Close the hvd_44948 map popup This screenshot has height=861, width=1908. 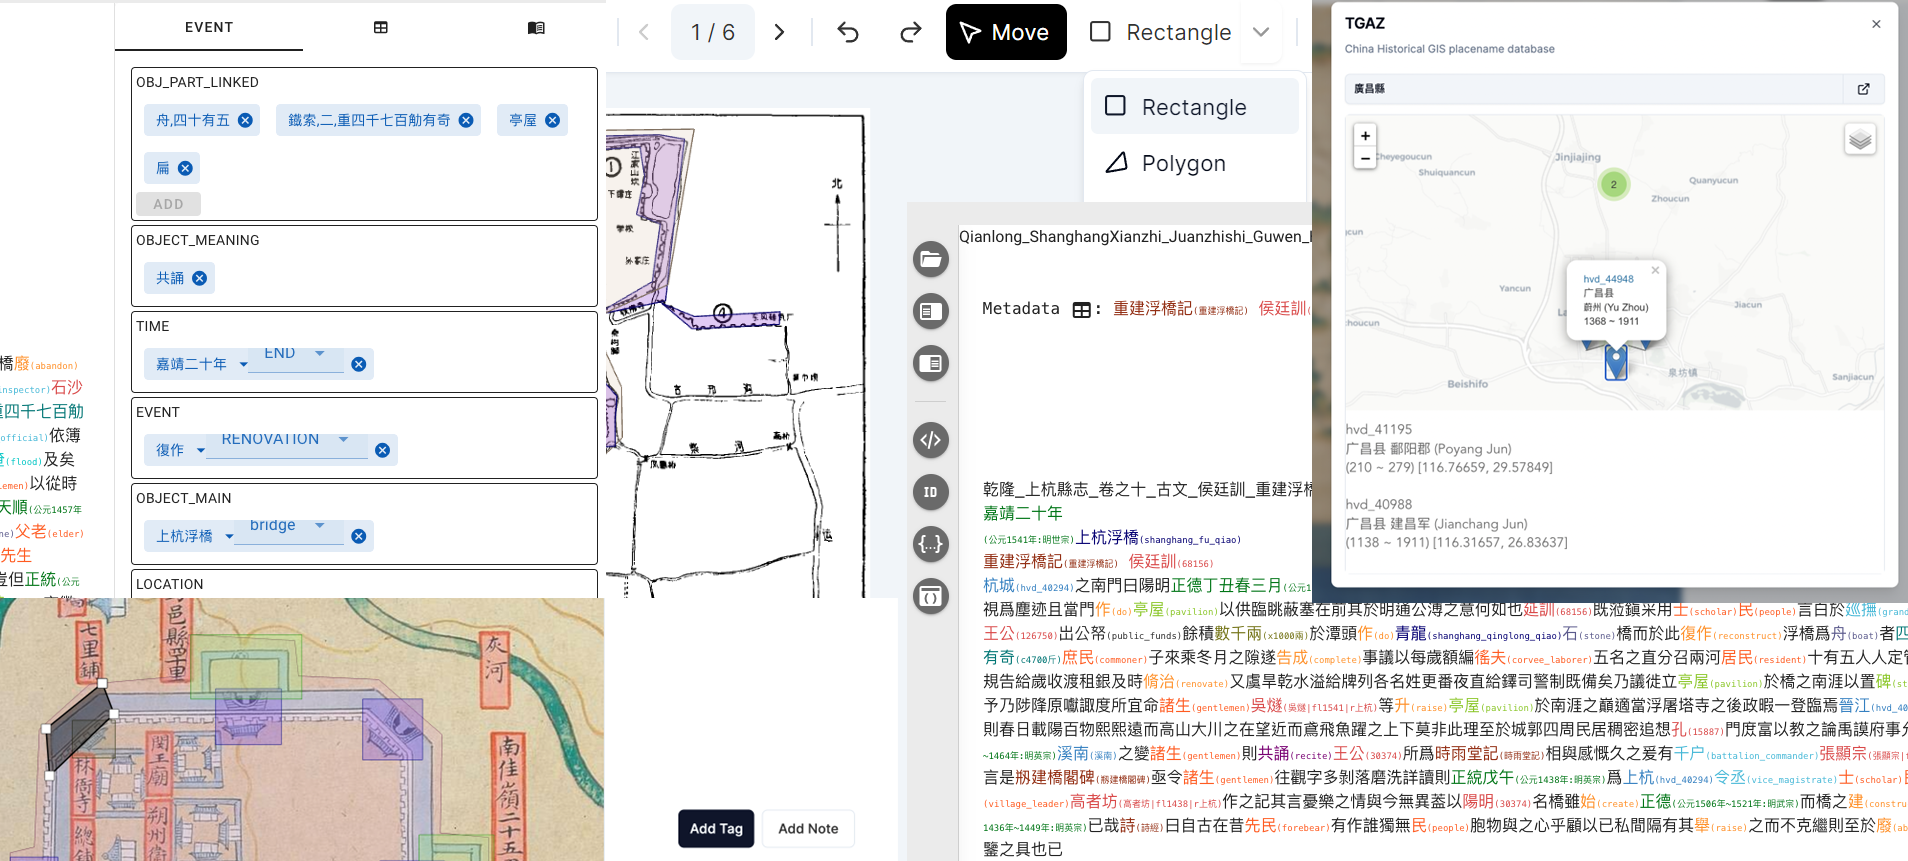tap(1655, 270)
